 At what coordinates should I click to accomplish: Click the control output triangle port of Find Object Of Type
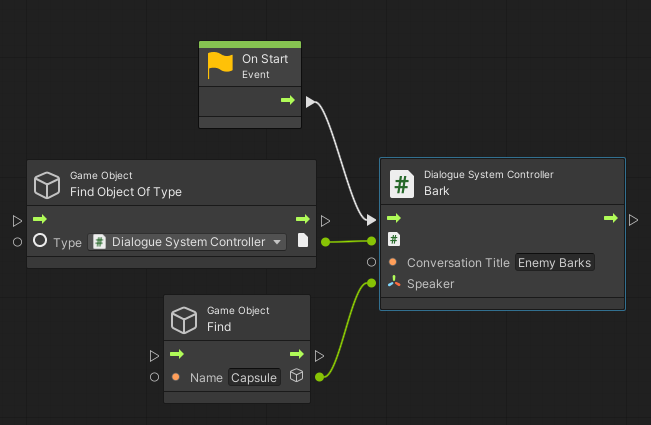pos(326,221)
